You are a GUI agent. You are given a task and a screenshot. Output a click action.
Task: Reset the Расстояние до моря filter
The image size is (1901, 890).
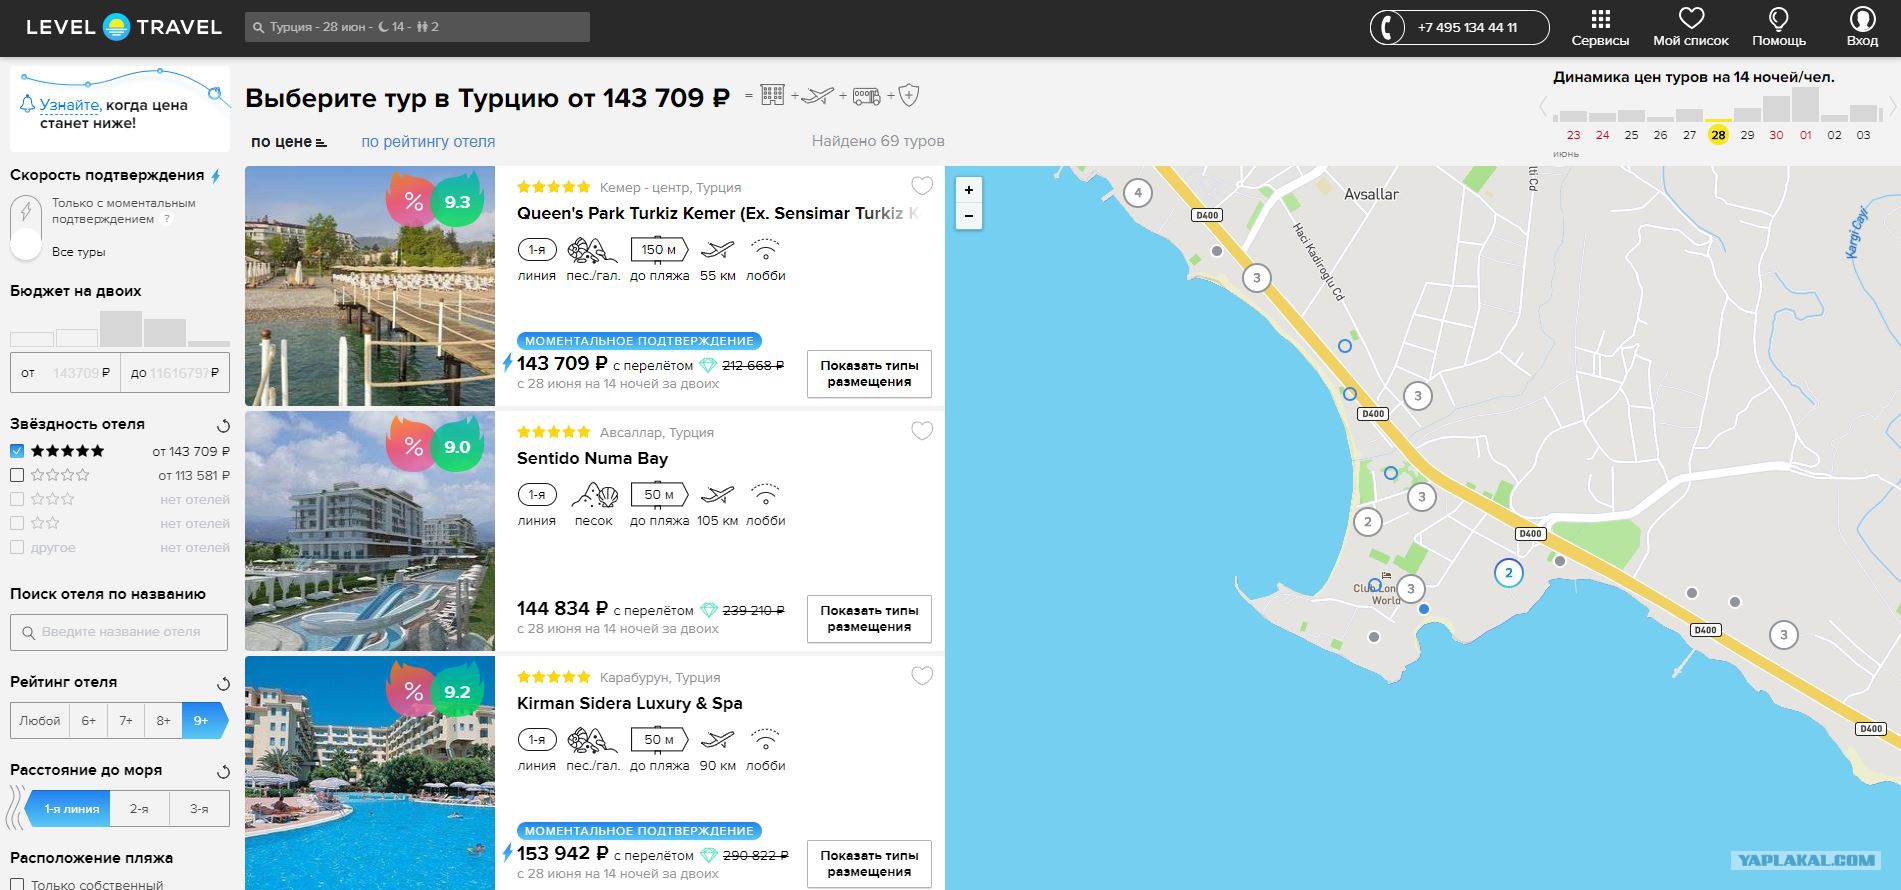(x=223, y=771)
